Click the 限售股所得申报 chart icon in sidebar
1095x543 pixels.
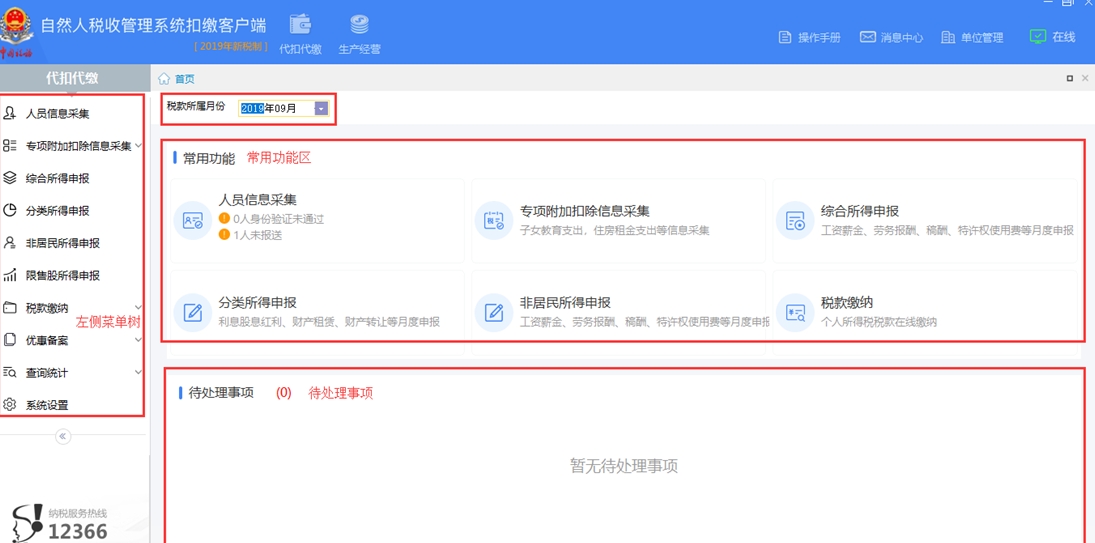[x=10, y=275]
